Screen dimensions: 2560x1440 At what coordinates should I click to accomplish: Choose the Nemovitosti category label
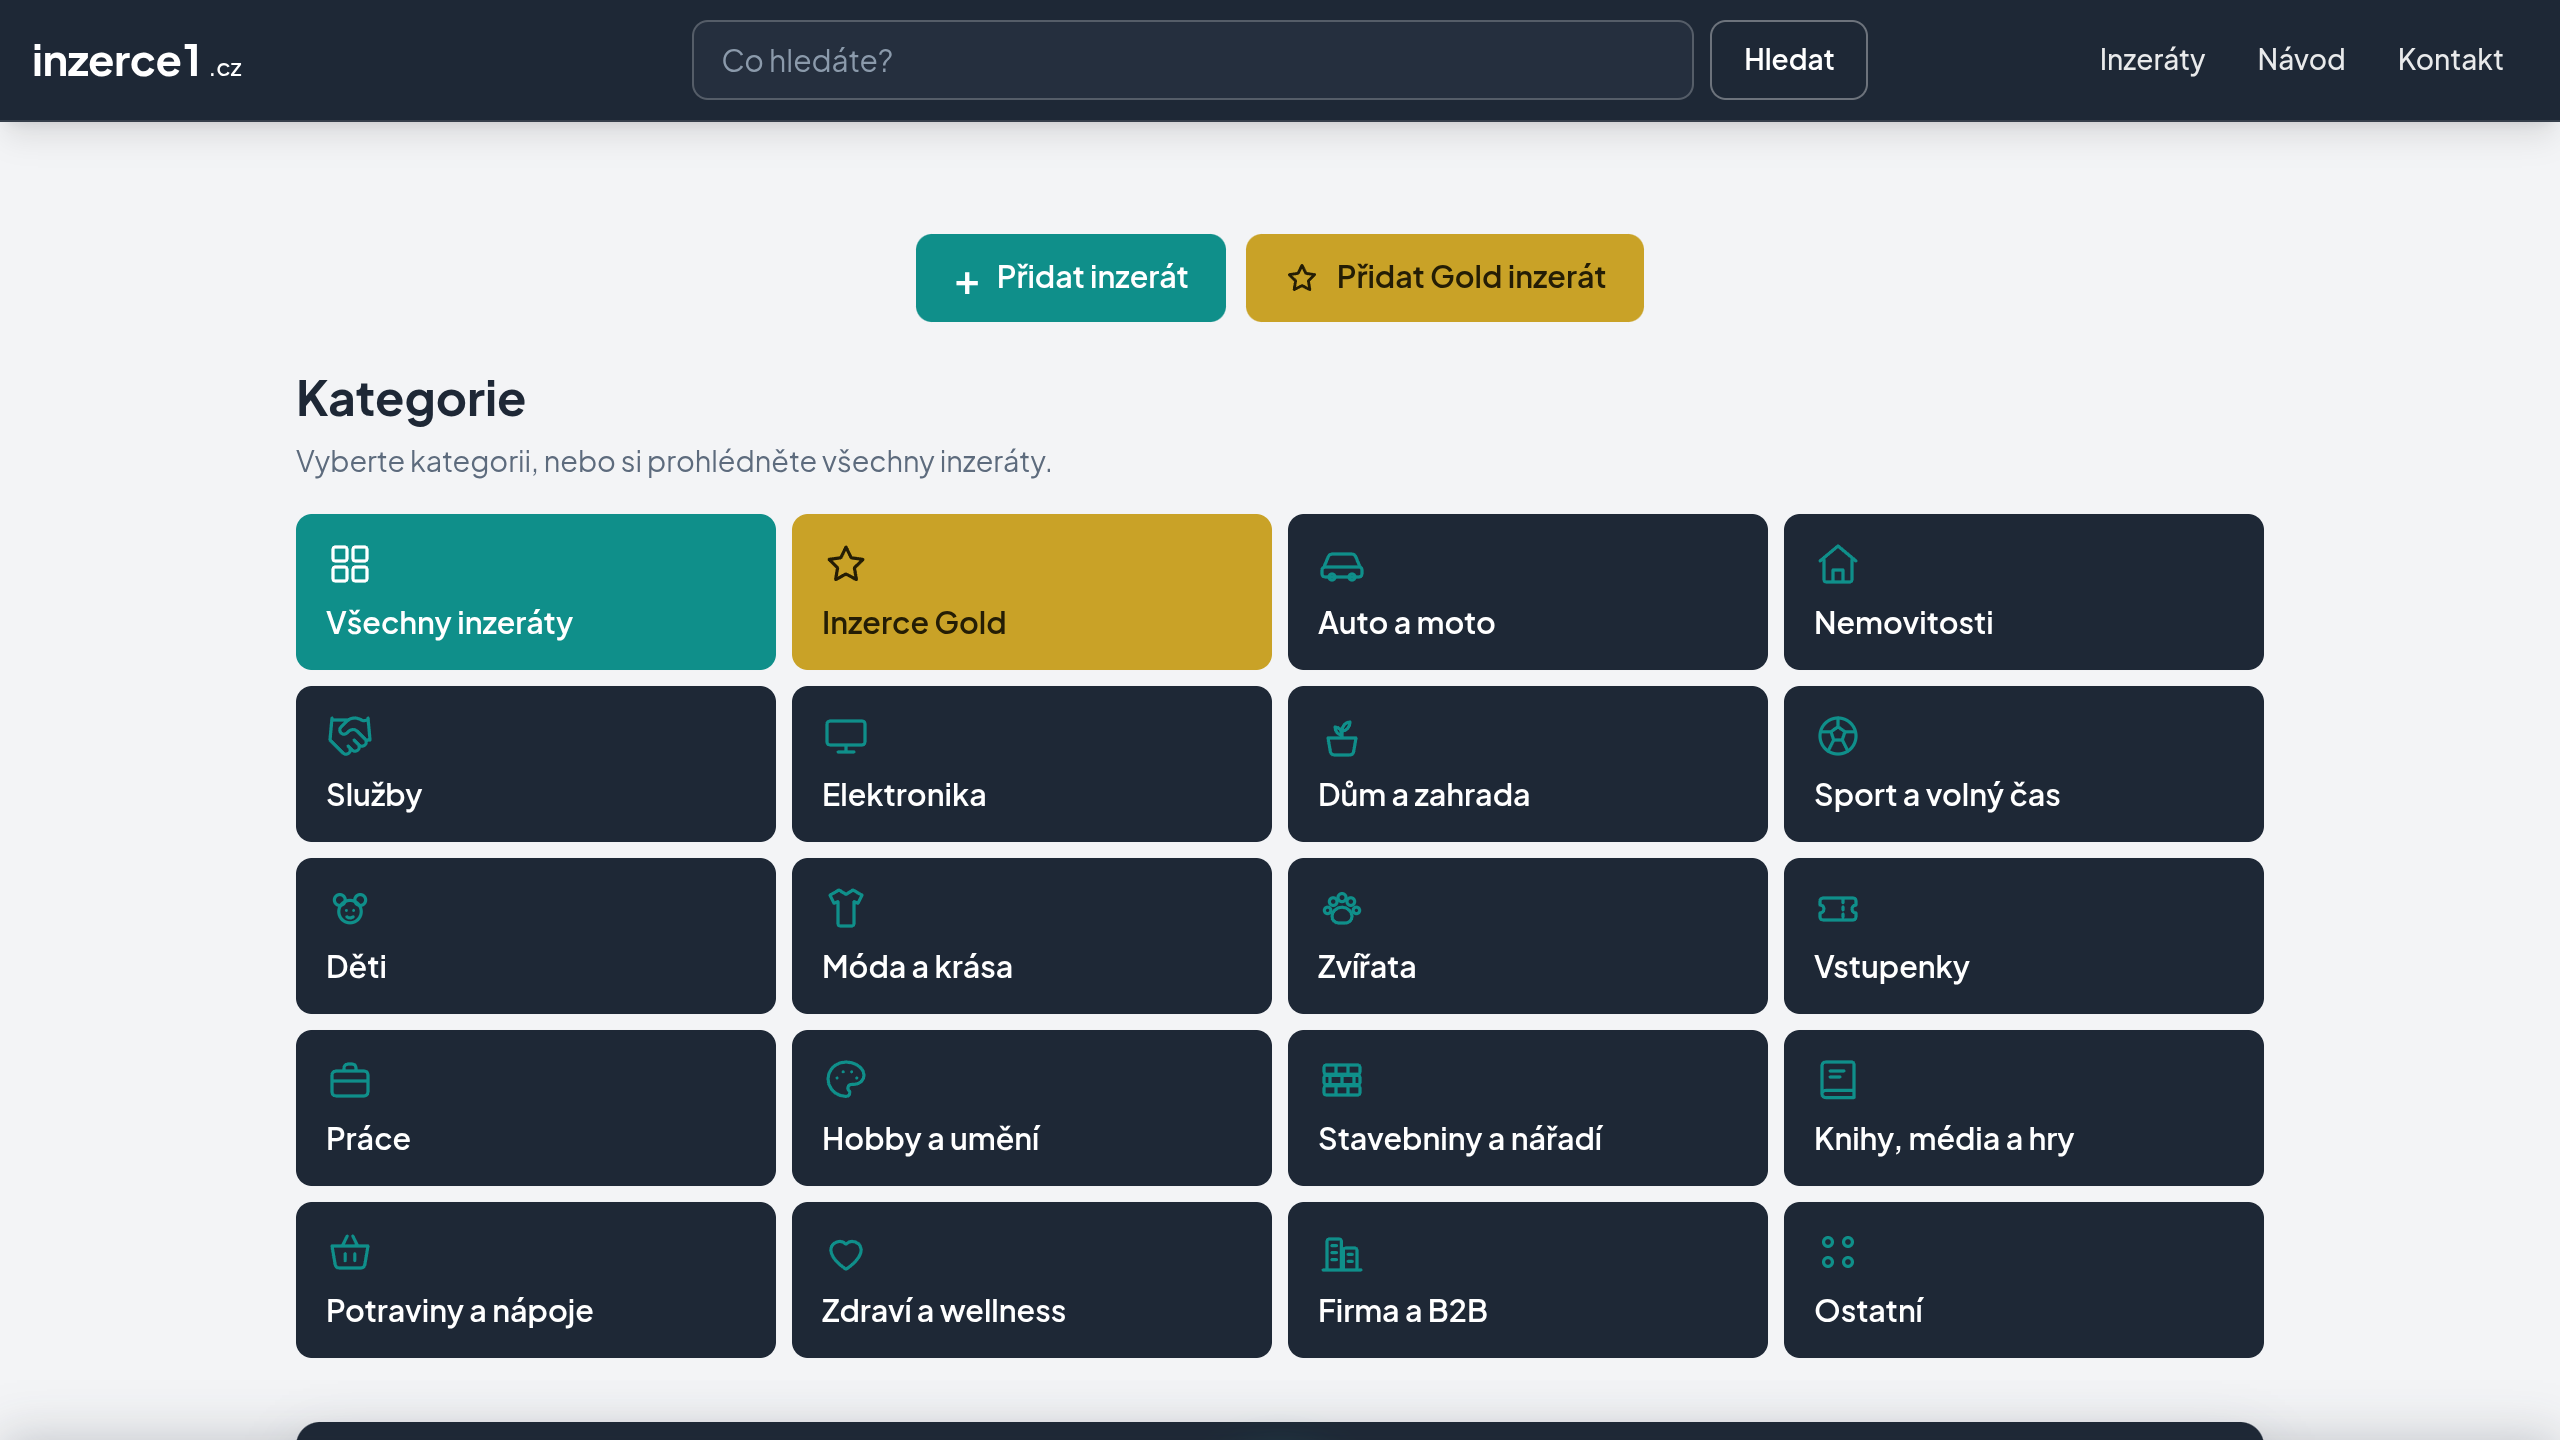click(1903, 623)
